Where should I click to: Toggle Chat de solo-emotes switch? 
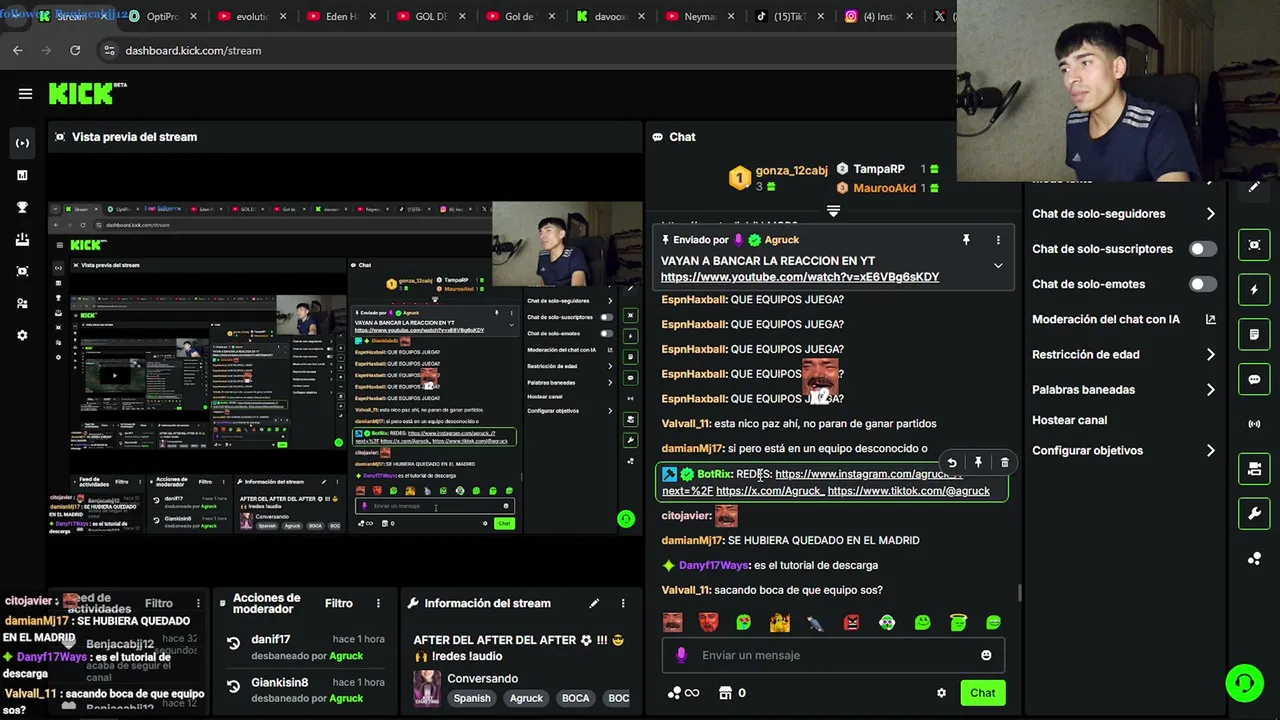[1203, 284]
